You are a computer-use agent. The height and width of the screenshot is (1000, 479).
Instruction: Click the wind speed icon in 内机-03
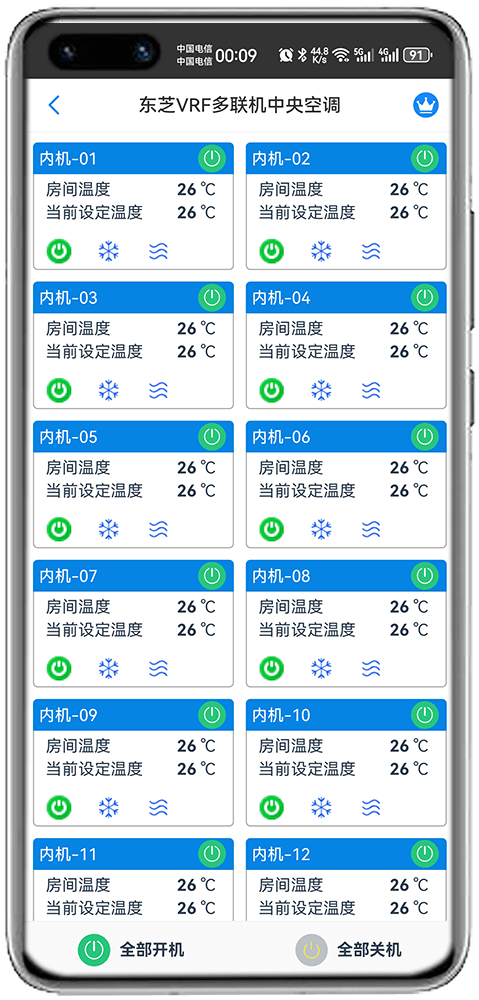(159, 390)
